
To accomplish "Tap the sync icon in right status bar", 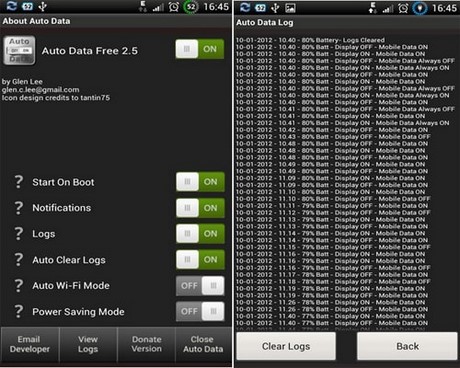I will [x=245, y=7].
